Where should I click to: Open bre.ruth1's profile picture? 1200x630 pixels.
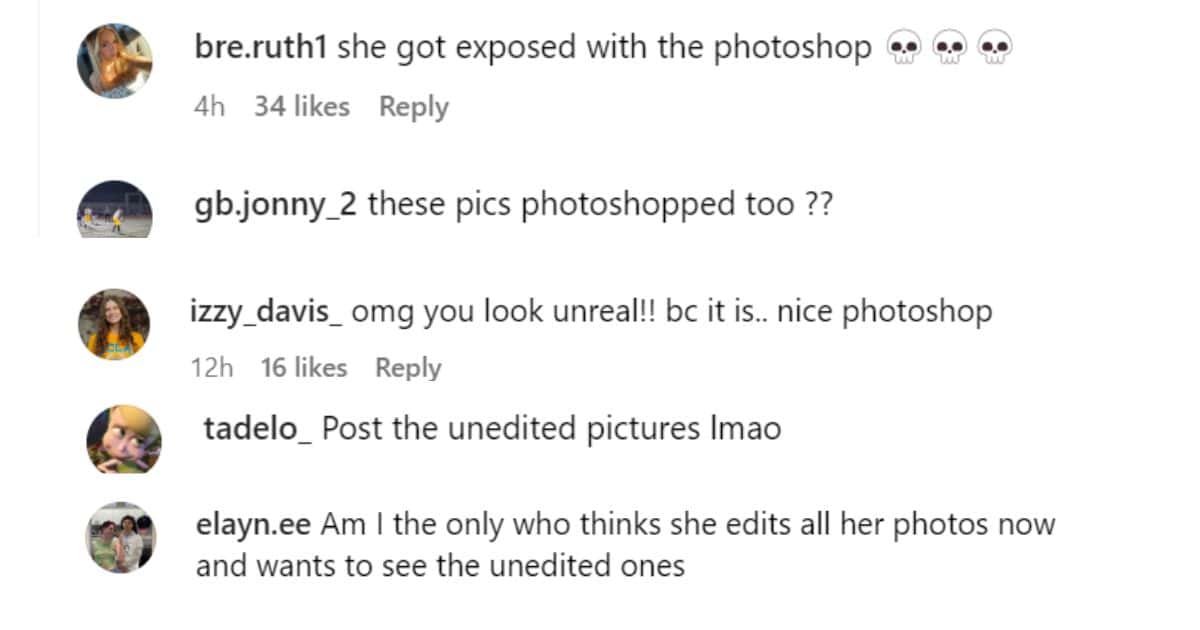(x=115, y=61)
